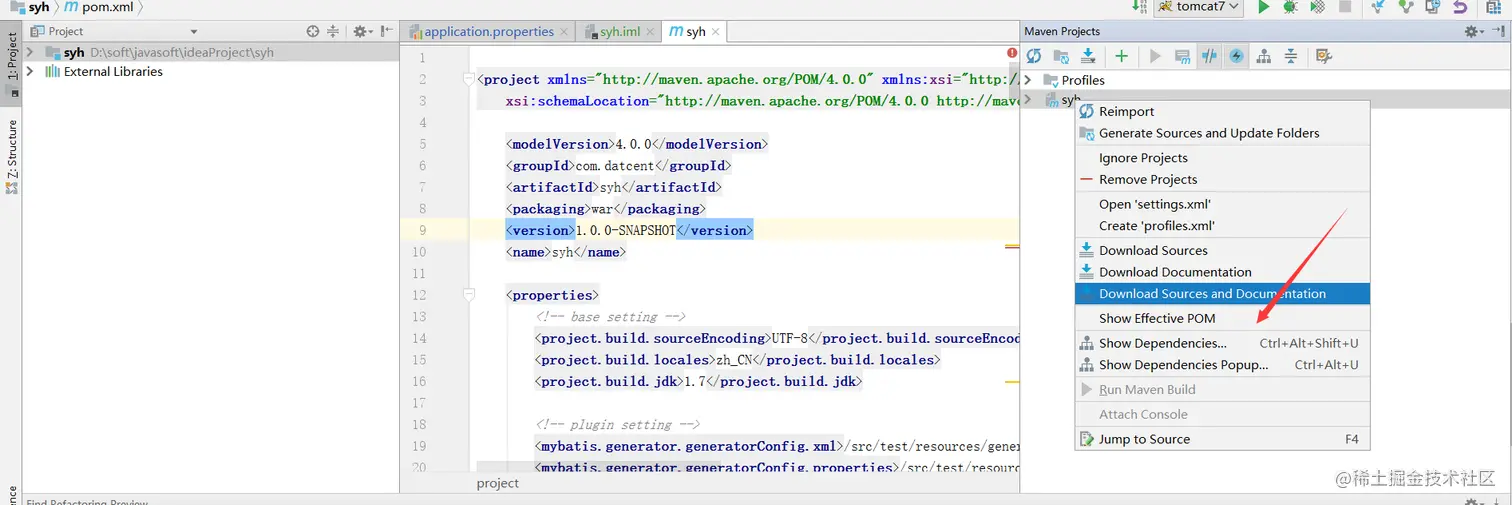
Task: Choose Reimport from context menu
Action: coord(1222,112)
